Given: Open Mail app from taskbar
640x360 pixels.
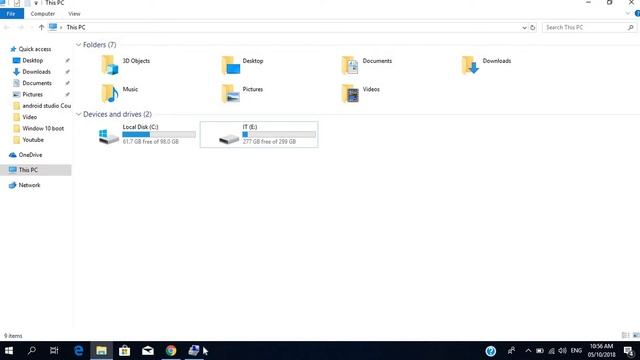Looking at the screenshot, I should click(x=148, y=351).
